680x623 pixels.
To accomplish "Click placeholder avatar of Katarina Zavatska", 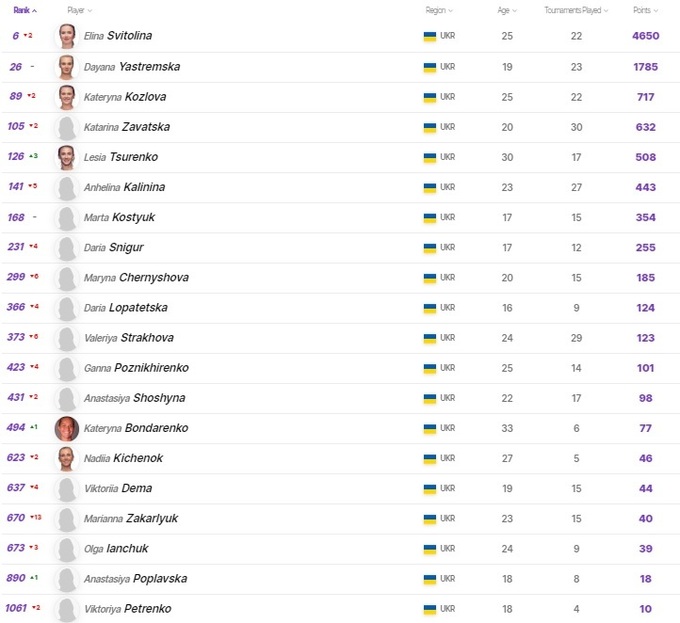I will (x=67, y=127).
